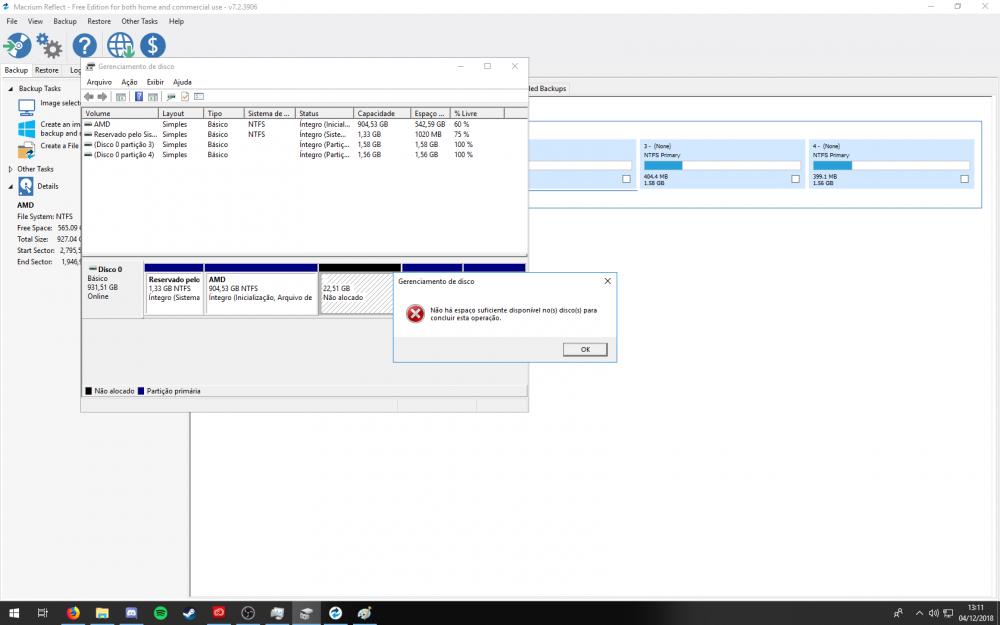Sort by the Capacidade column header
1000x625 pixels.
coord(382,114)
